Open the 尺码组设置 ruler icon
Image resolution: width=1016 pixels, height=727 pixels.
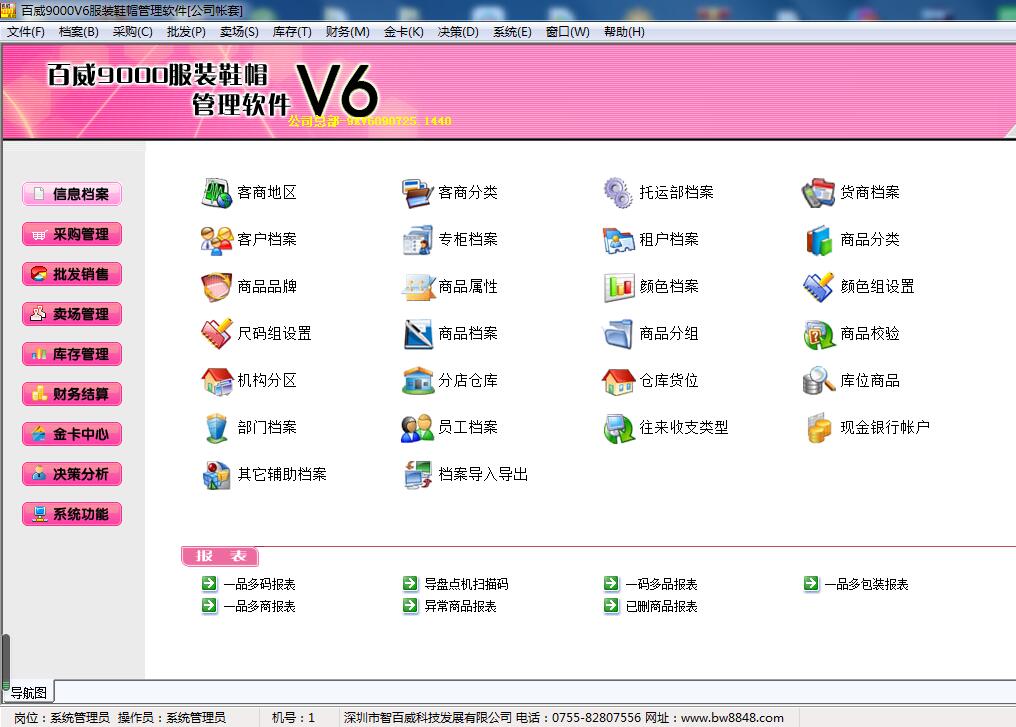216,334
